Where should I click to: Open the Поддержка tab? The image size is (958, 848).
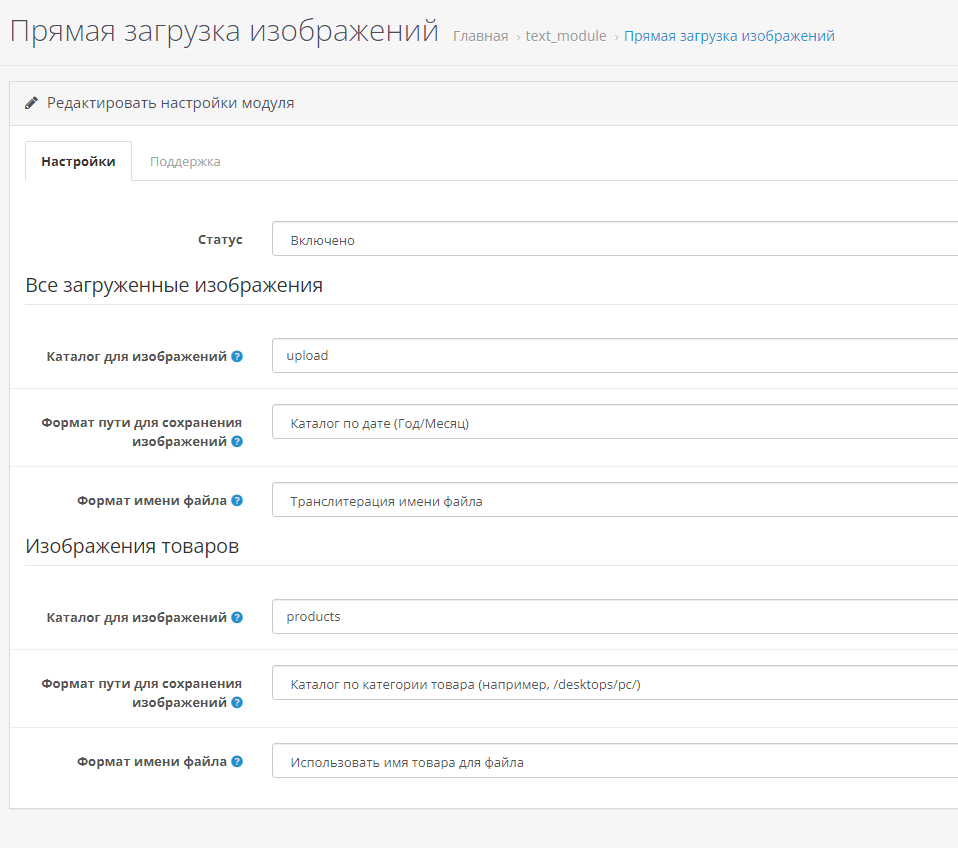[185, 161]
